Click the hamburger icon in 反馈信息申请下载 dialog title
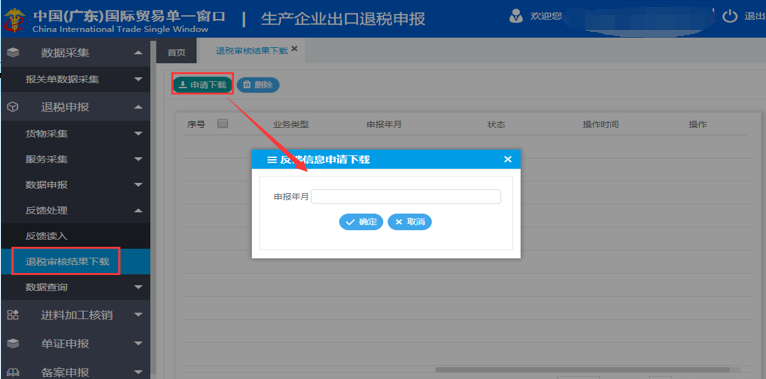This screenshot has width=766, height=379. 272,159
